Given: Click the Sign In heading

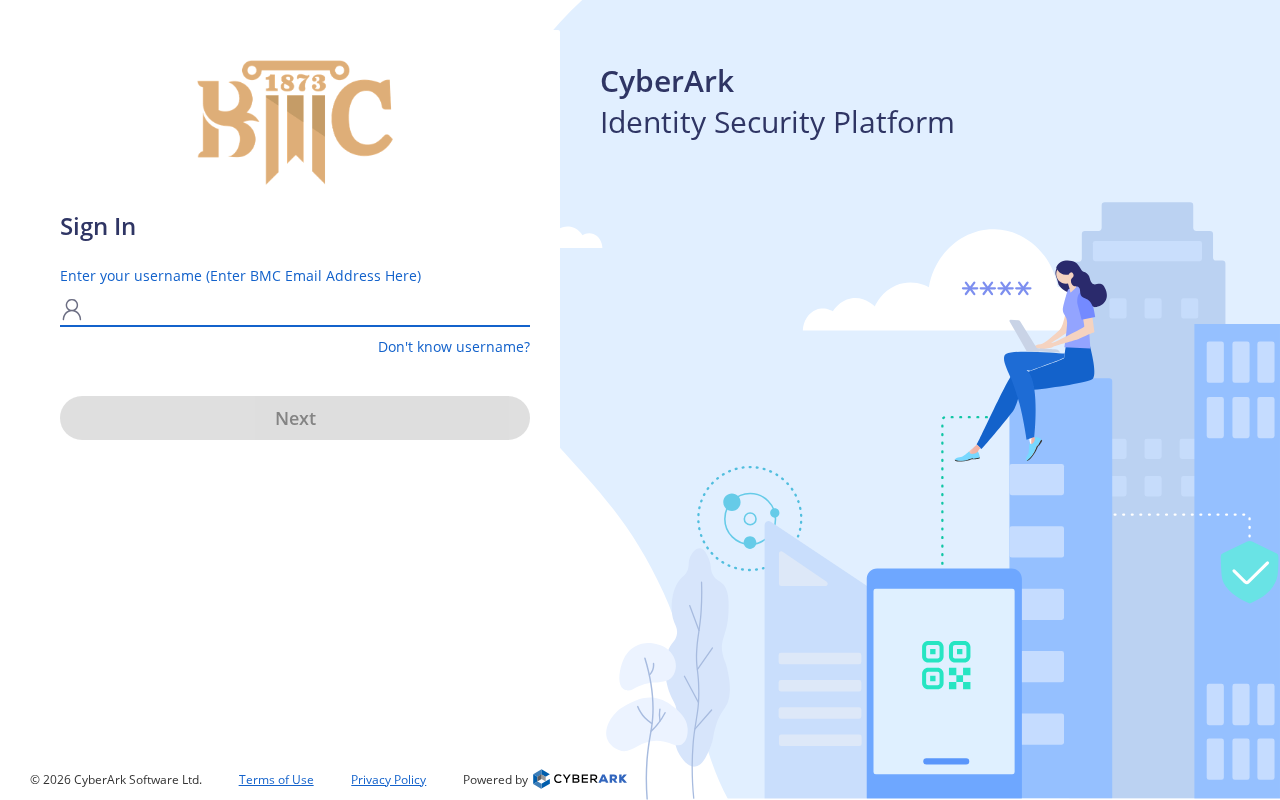Looking at the screenshot, I should click(98, 227).
